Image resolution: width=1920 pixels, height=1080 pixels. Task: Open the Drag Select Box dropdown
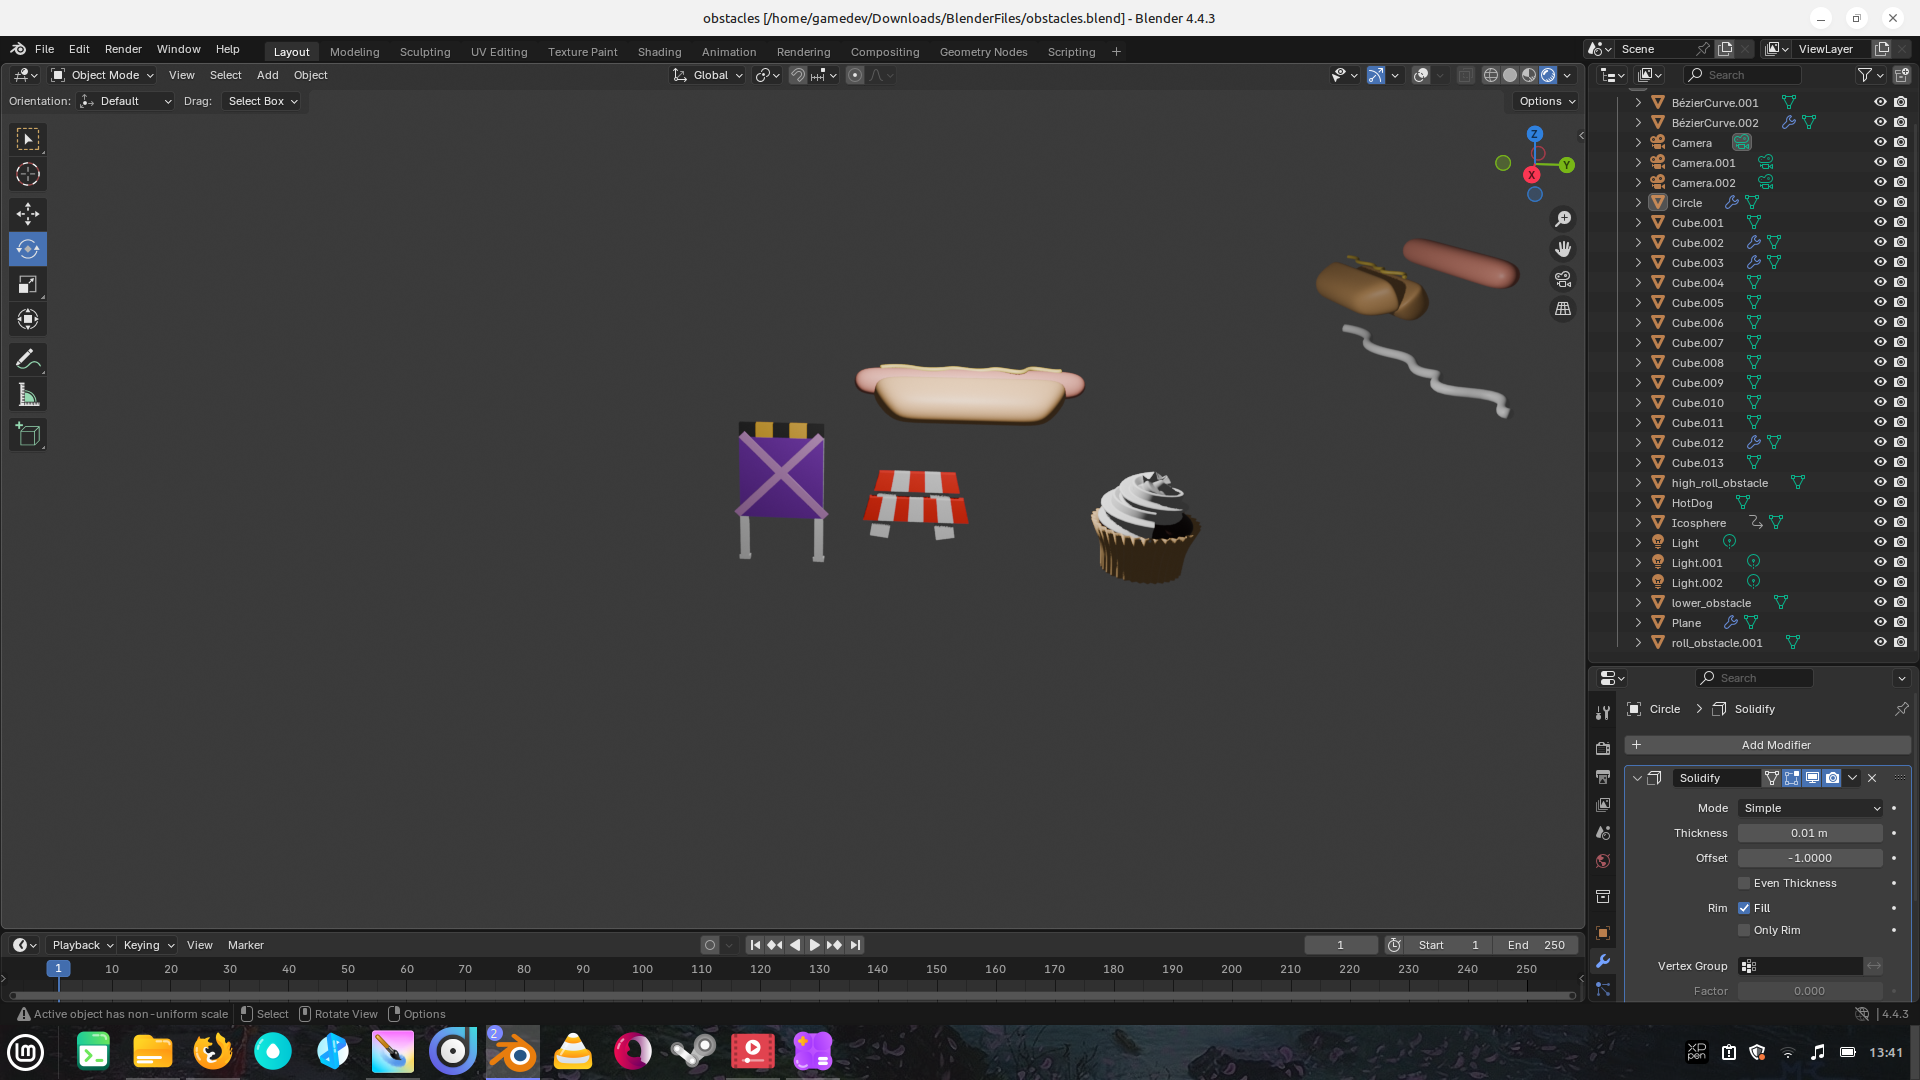260,101
